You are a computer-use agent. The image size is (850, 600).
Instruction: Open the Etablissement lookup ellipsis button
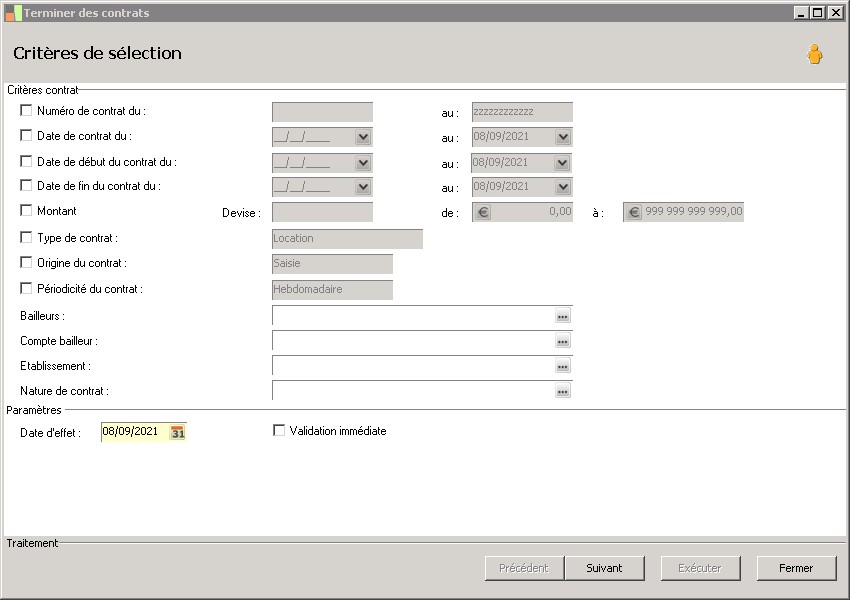(x=563, y=366)
